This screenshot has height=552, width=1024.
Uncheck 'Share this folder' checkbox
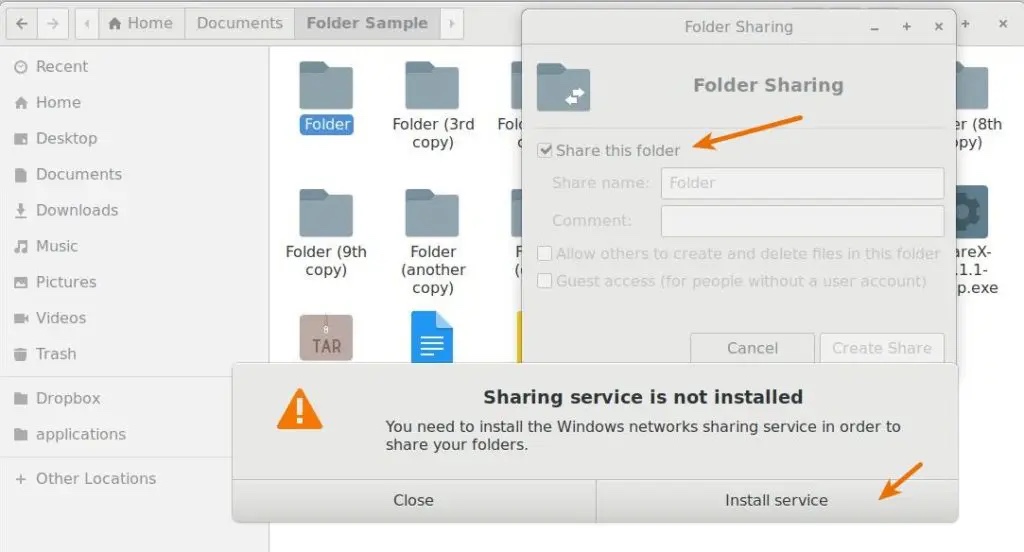[545, 151]
